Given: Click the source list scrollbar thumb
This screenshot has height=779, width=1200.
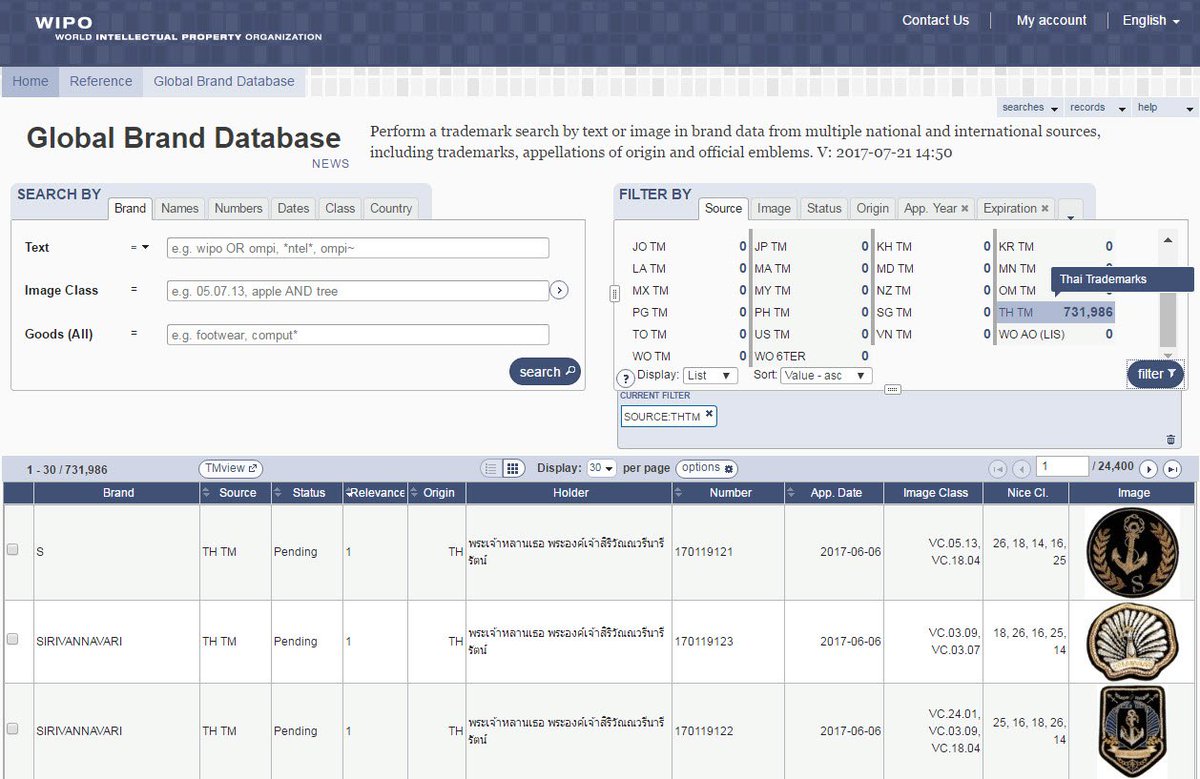Looking at the screenshot, I should pos(1167,319).
